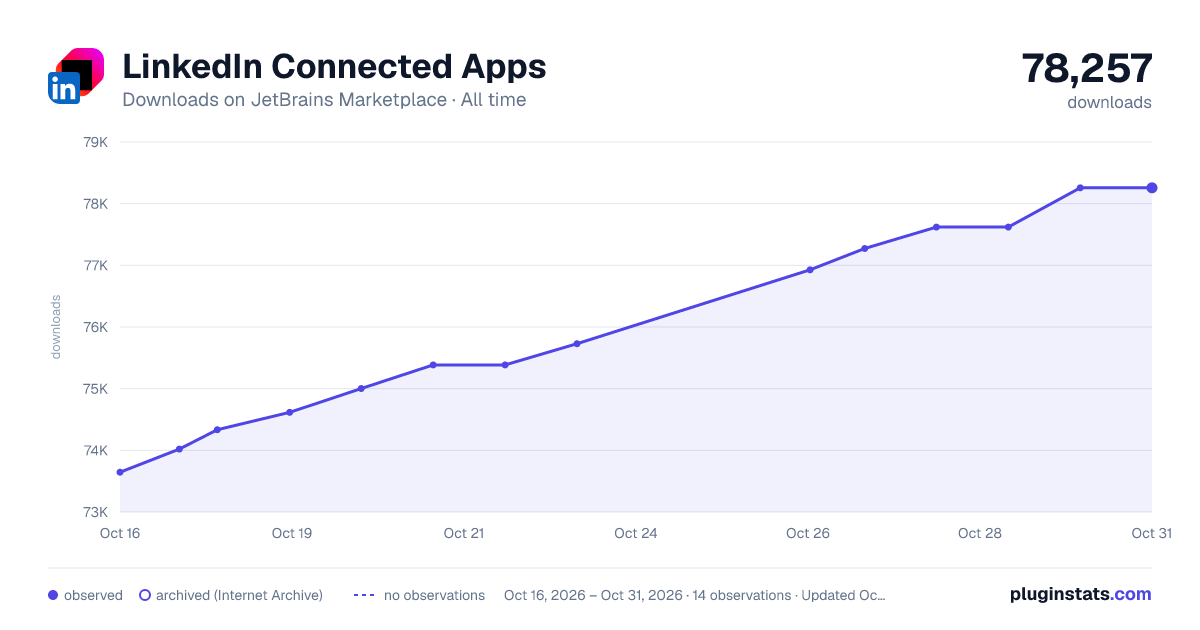Select the first data point at Oct 16
Screen dimensions: 1200x630
[120, 472]
